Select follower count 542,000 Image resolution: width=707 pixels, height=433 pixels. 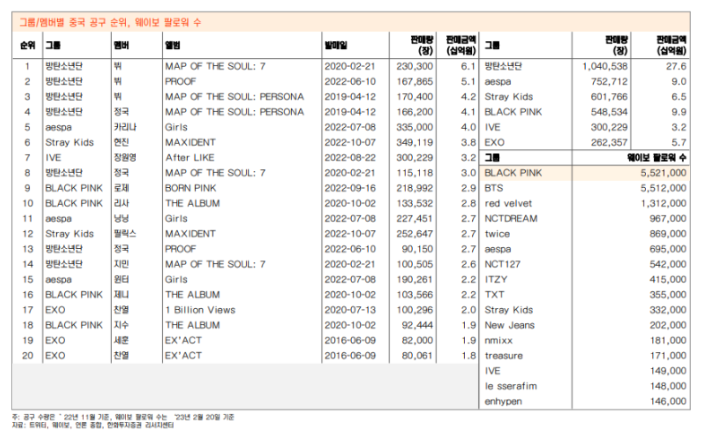[668, 264]
